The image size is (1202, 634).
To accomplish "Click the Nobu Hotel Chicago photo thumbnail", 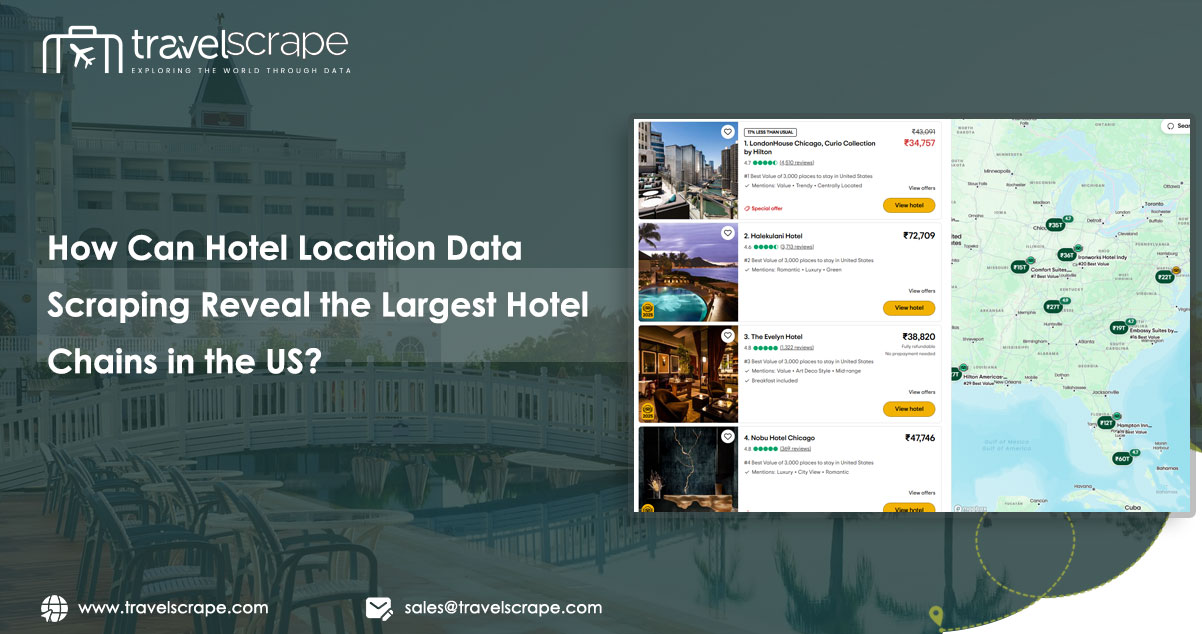I will [x=688, y=470].
